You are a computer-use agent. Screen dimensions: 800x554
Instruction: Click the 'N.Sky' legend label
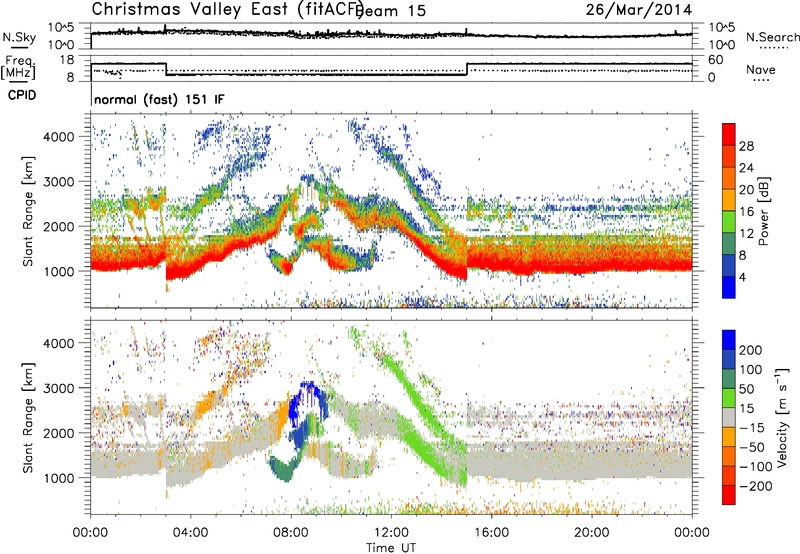[x=19, y=37]
